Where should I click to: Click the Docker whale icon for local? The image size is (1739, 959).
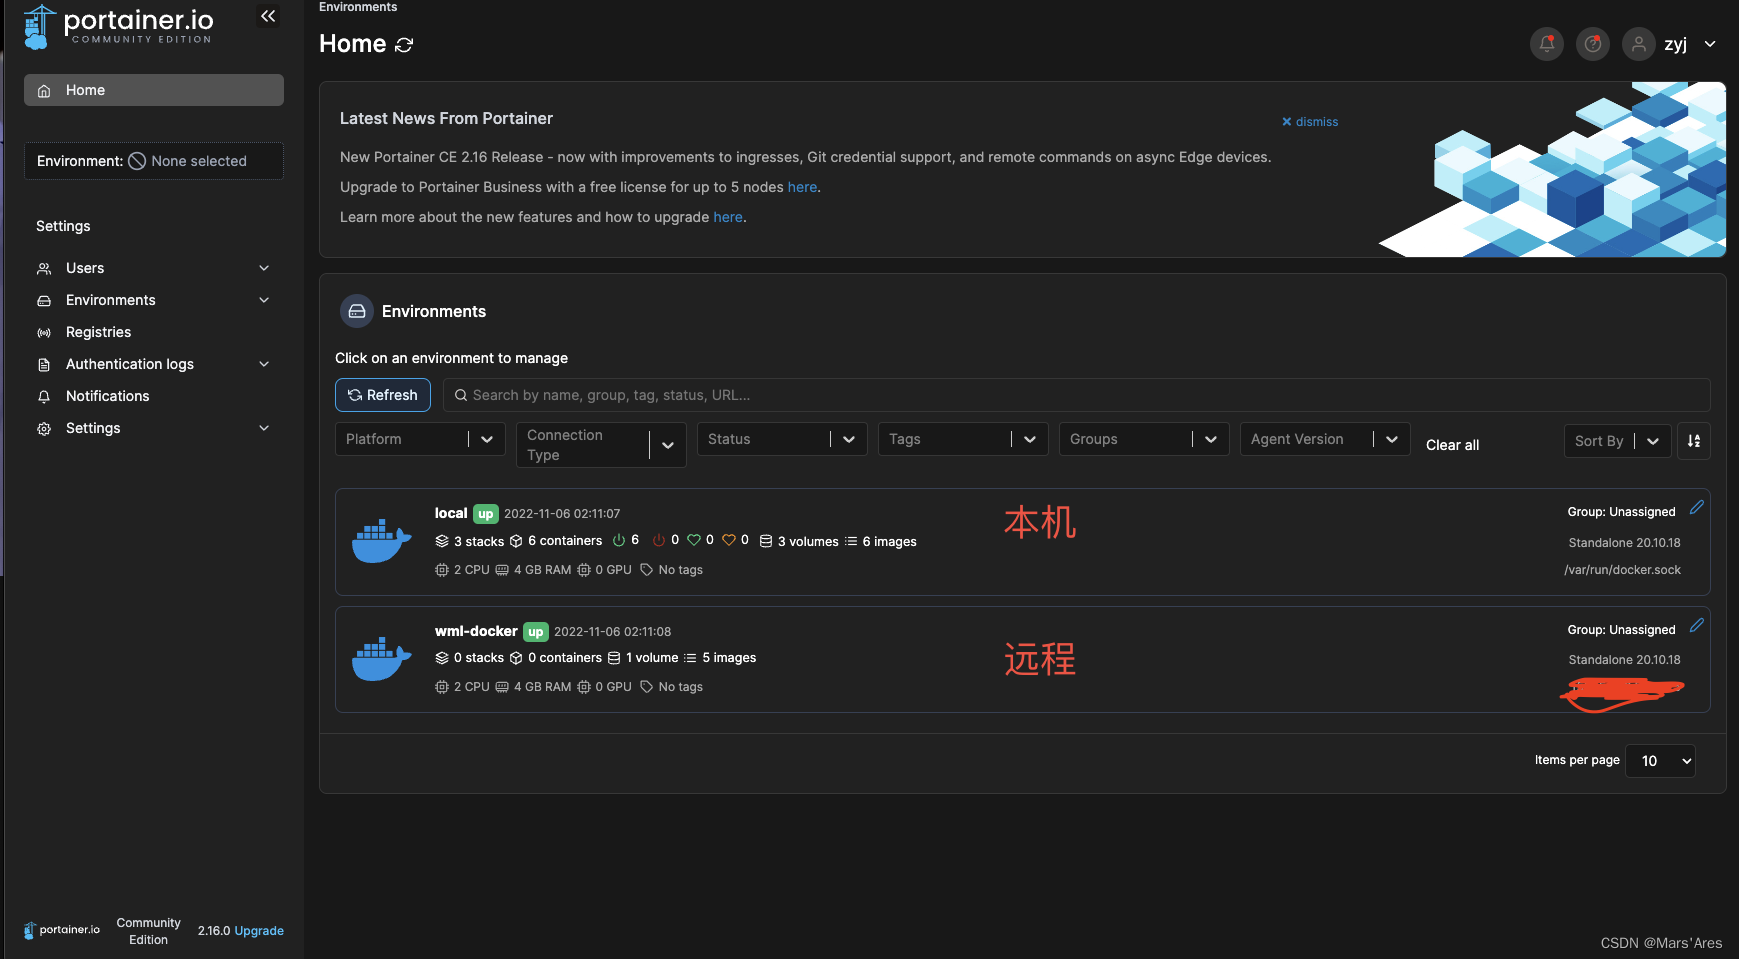[381, 541]
